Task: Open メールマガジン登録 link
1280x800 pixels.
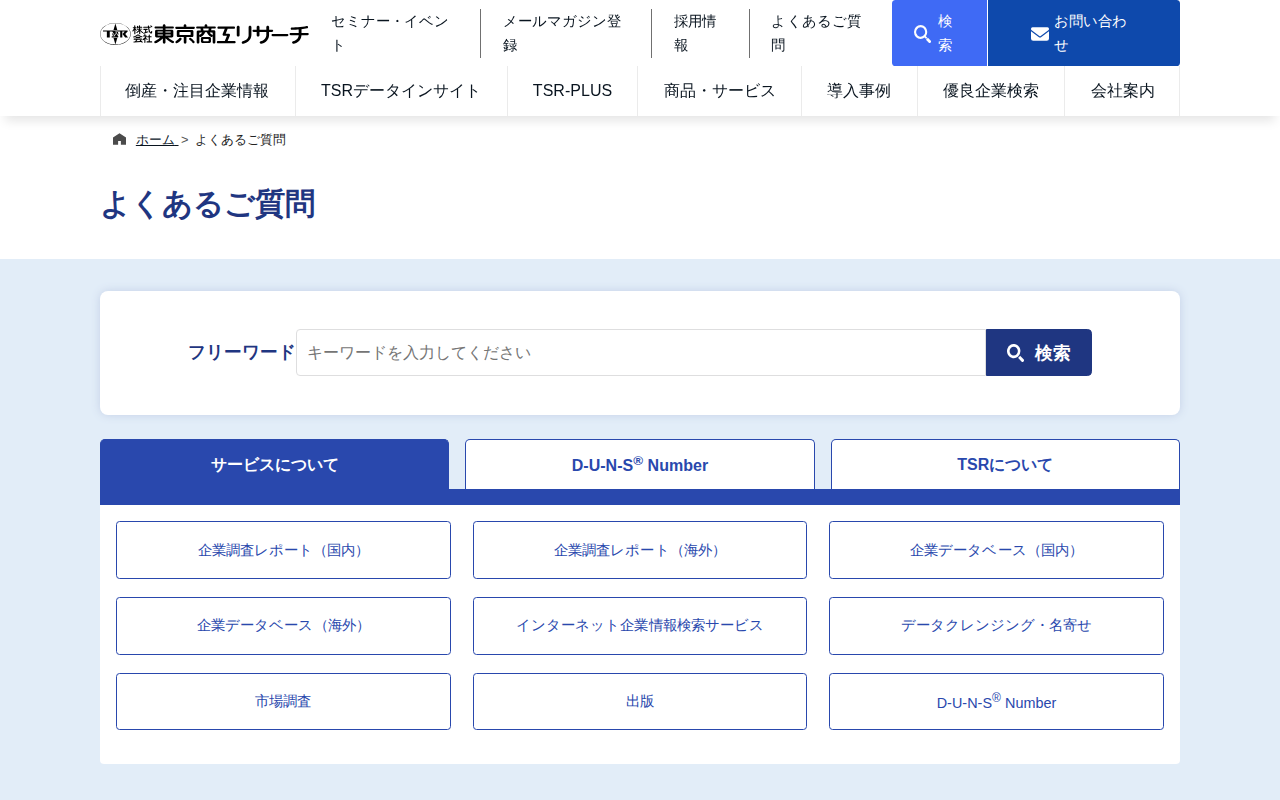Action: [553, 33]
